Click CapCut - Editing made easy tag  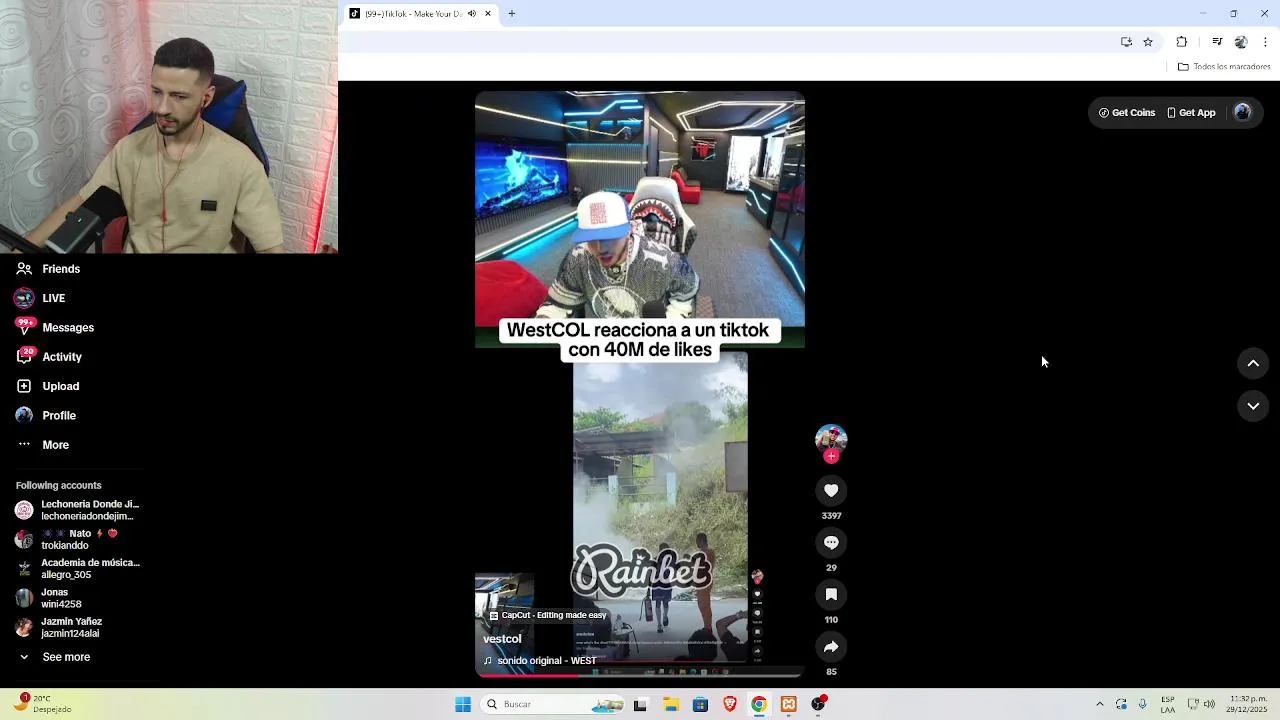547,615
